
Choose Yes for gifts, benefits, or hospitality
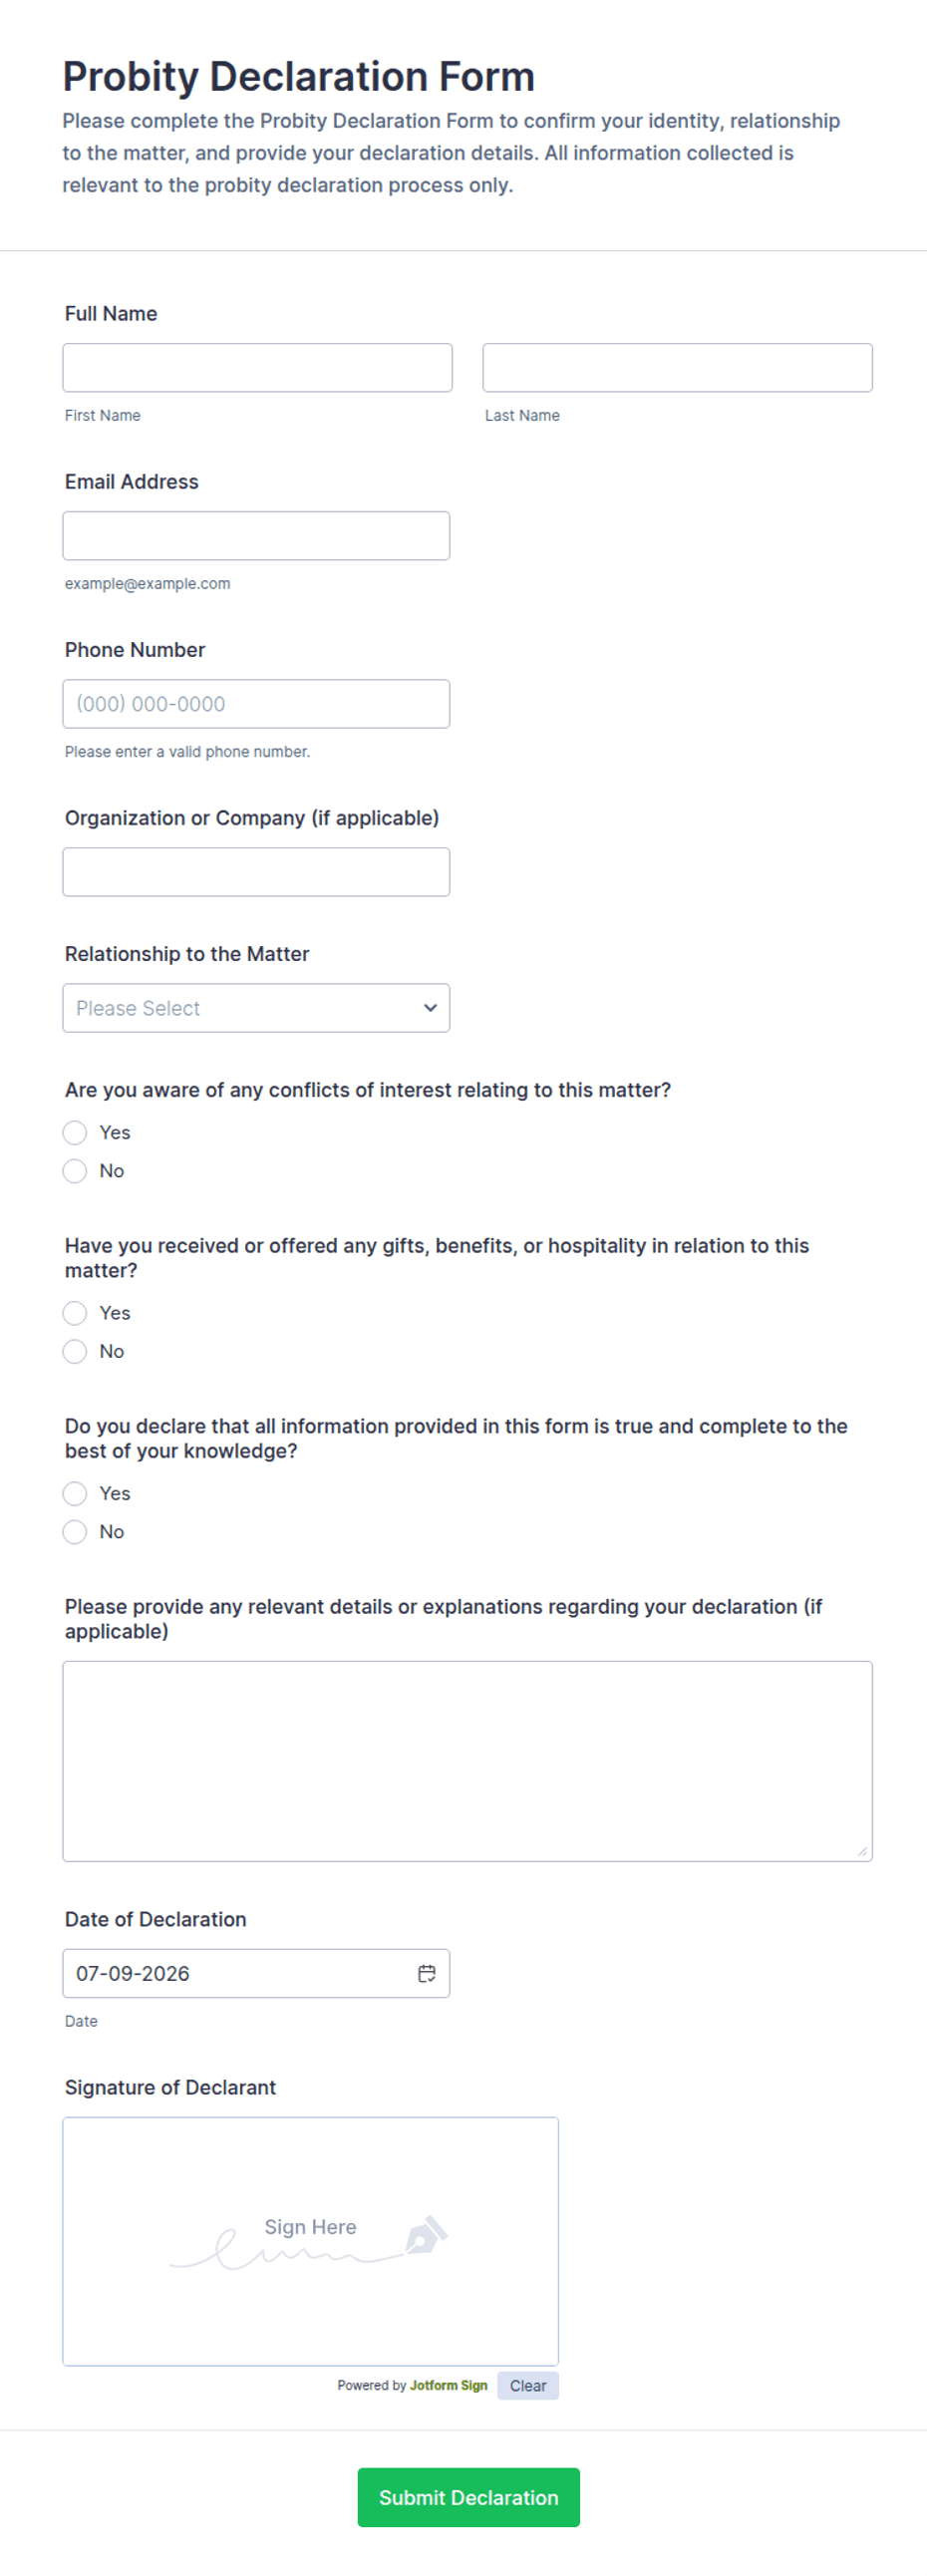point(75,1313)
